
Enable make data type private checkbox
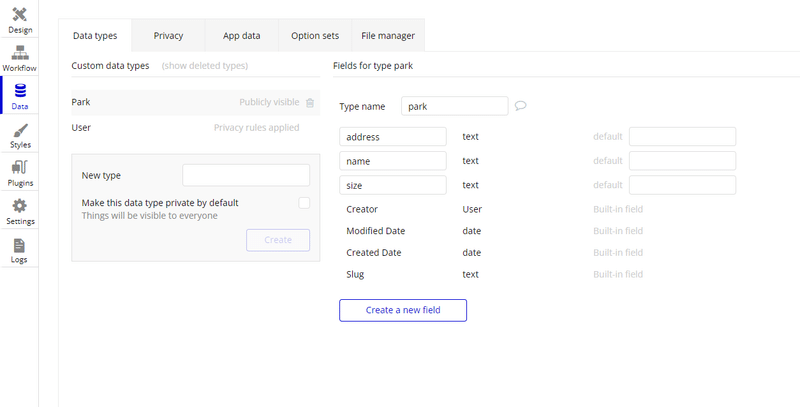click(x=304, y=203)
